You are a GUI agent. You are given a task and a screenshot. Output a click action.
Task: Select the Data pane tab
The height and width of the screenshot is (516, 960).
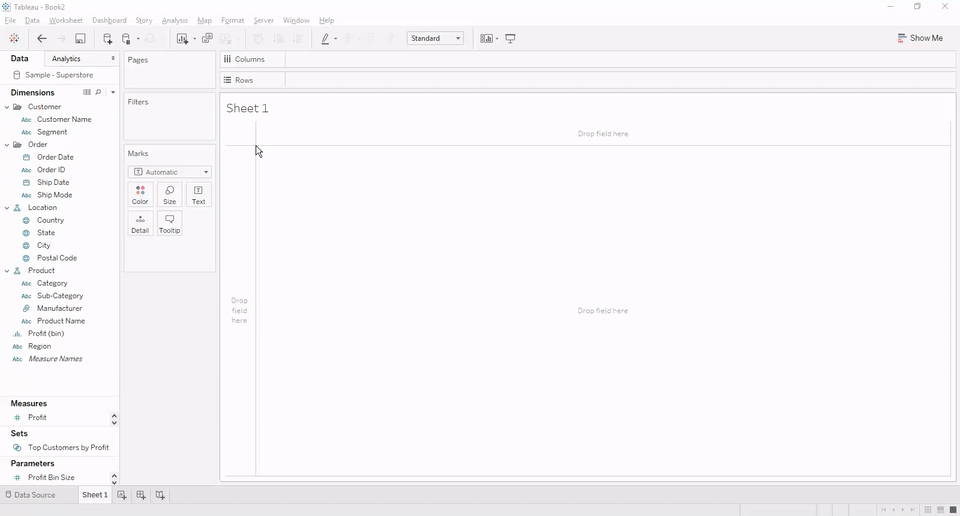[20, 59]
